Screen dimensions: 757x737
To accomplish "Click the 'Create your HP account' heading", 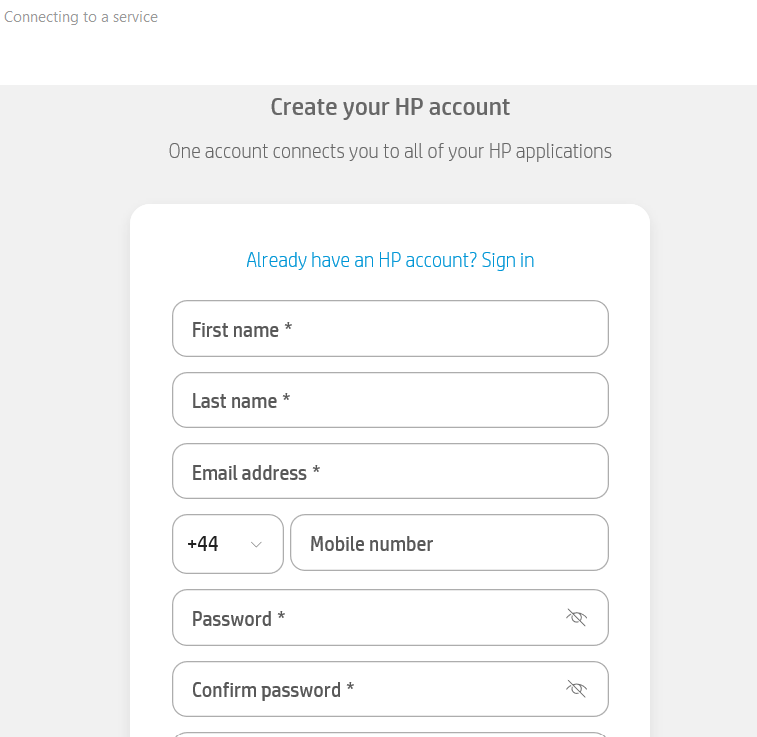I will (x=390, y=107).
